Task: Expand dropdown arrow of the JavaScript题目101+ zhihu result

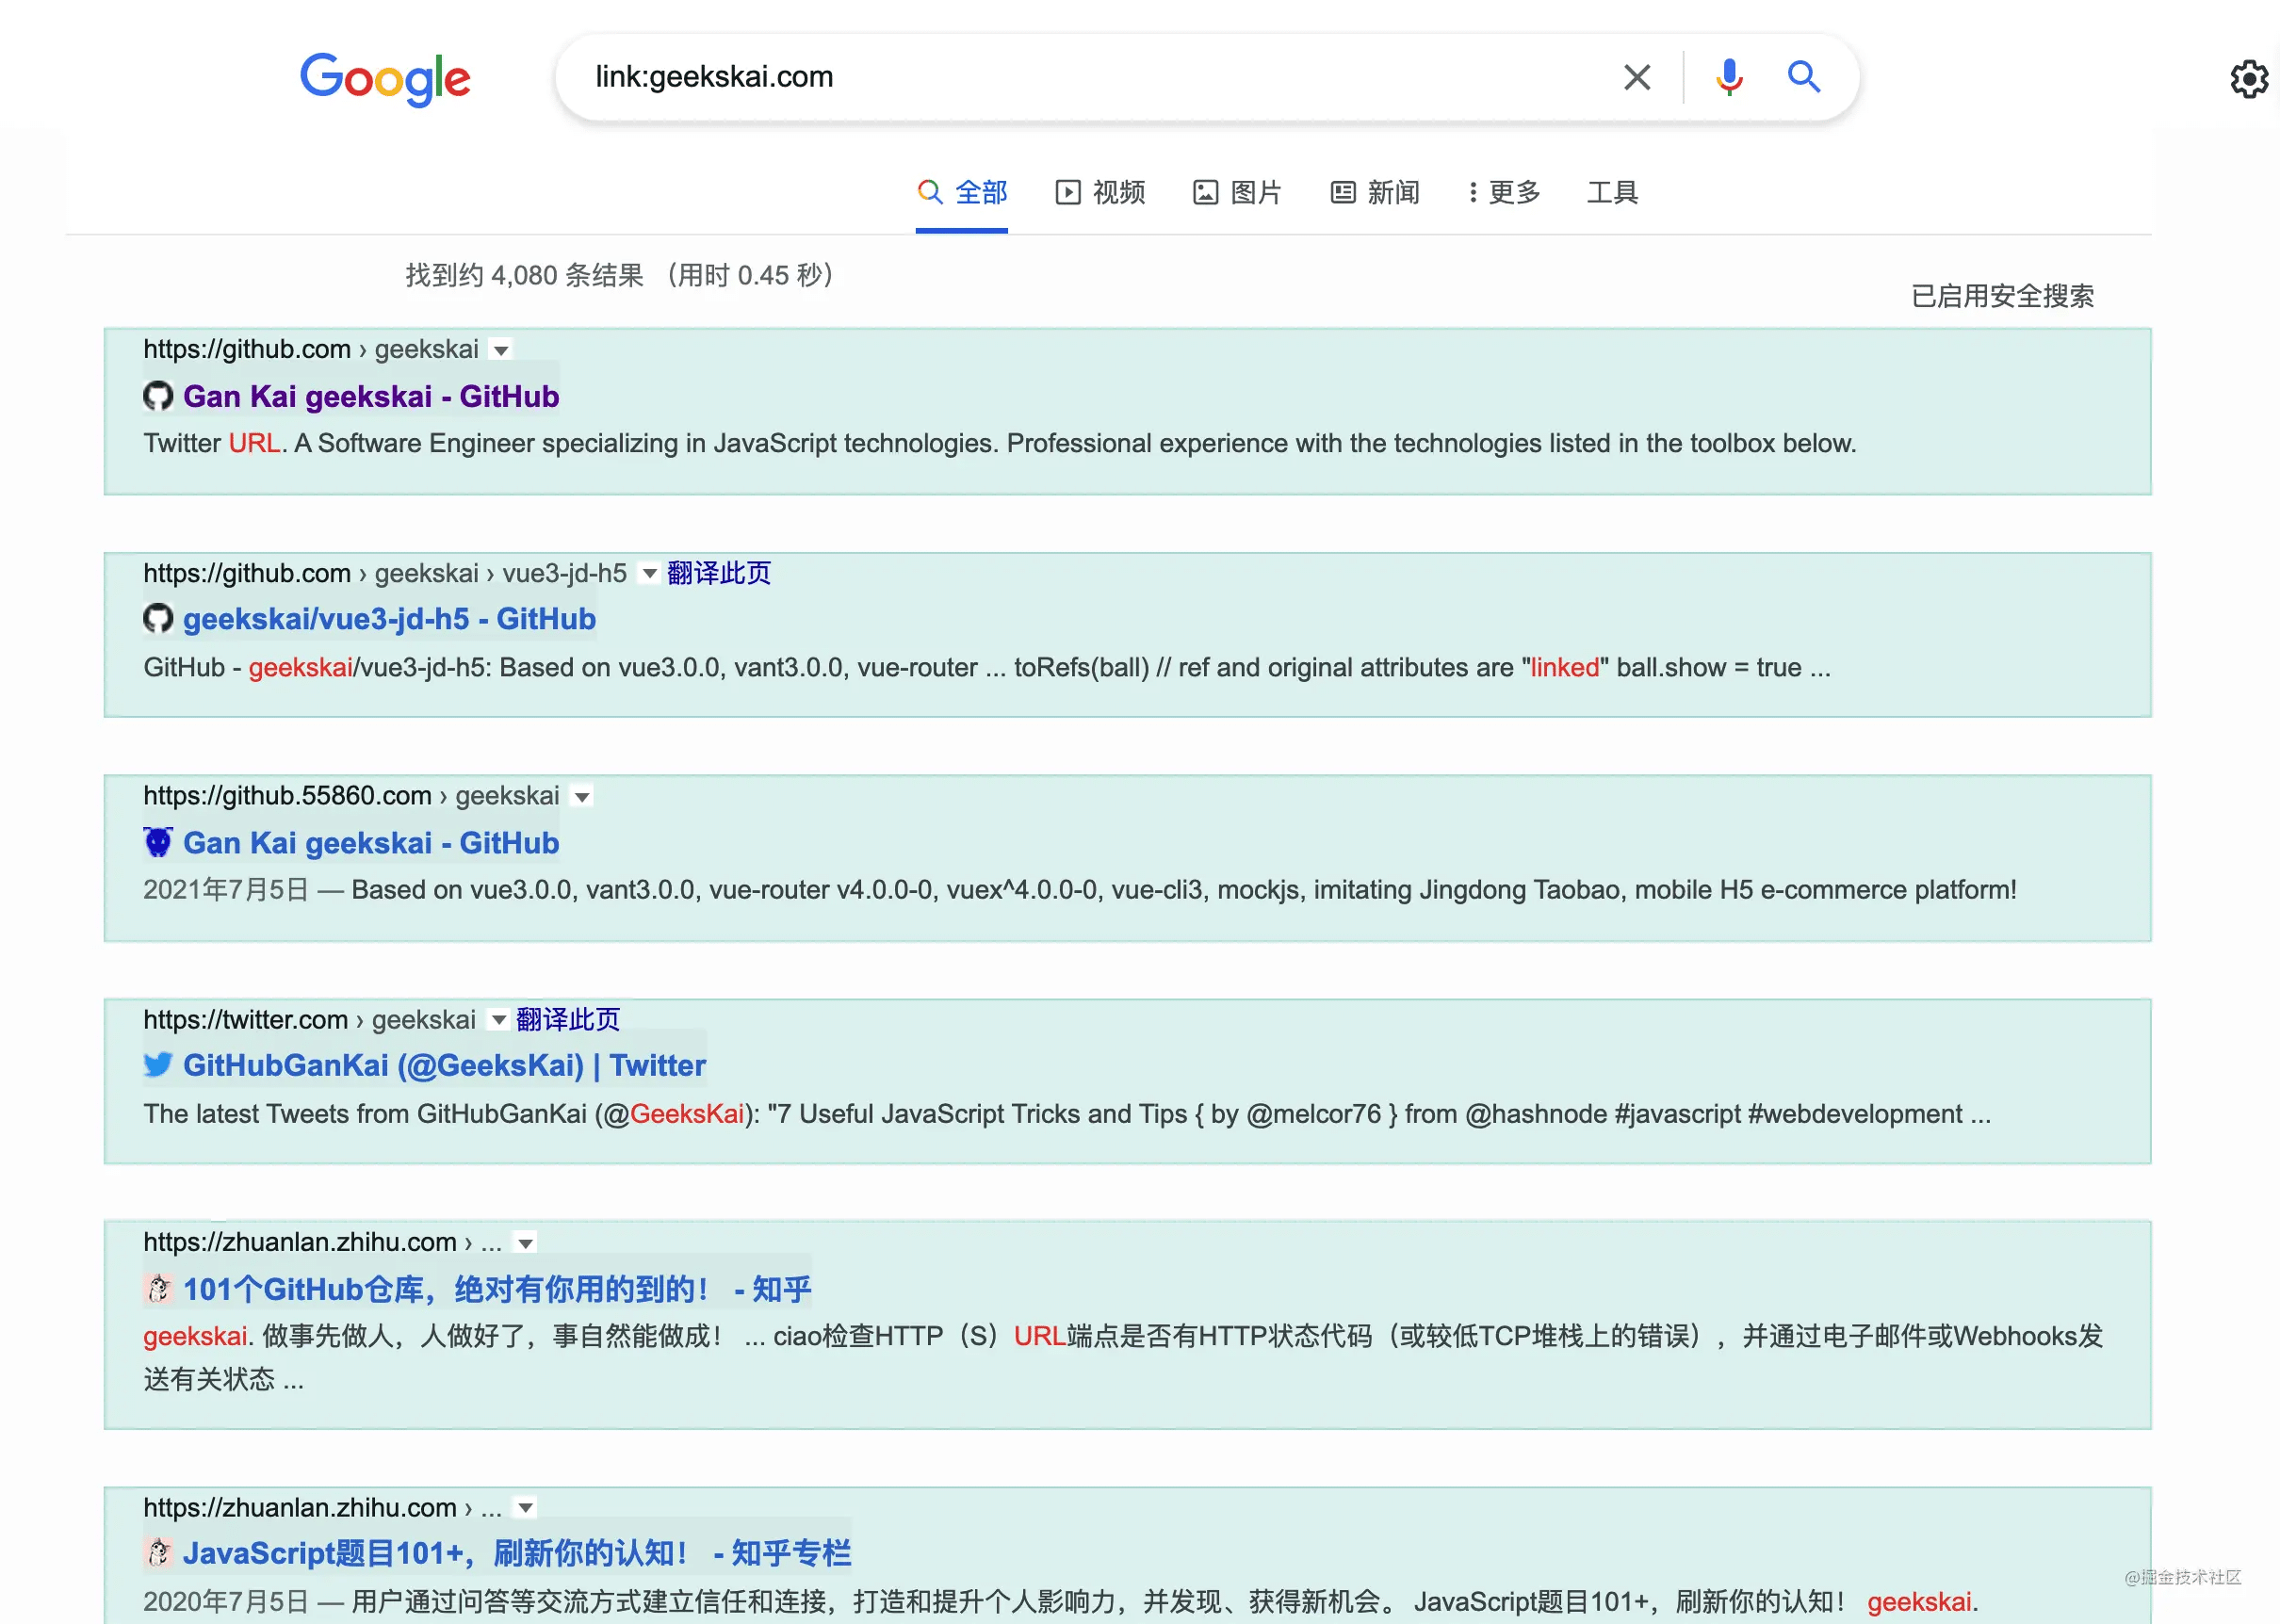Action: 525,1508
